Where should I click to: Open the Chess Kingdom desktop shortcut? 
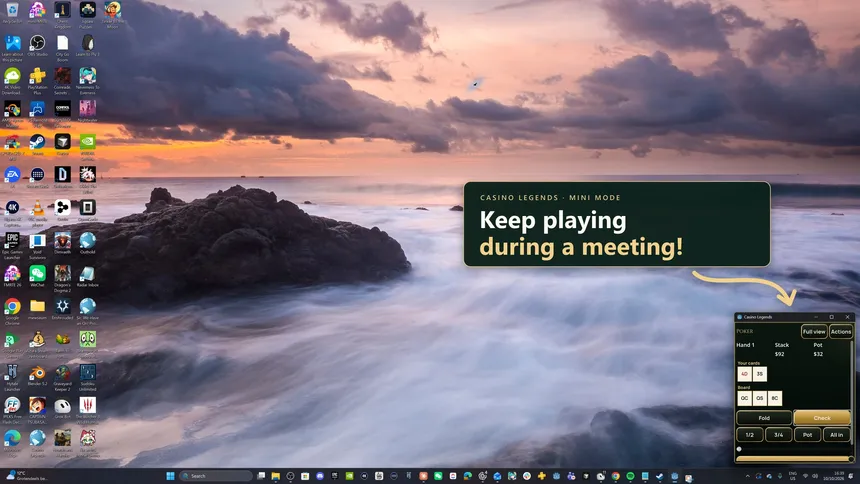pos(62,13)
